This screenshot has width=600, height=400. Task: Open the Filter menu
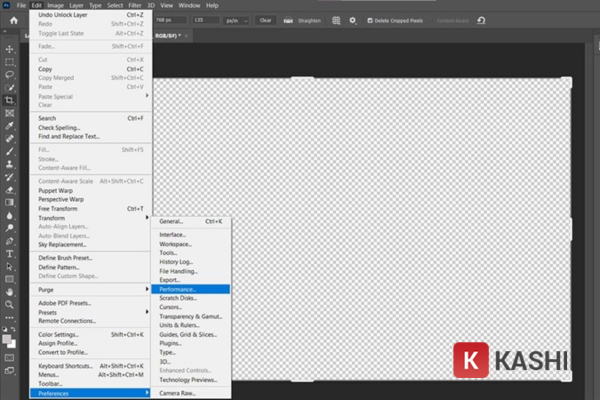click(x=135, y=5)
